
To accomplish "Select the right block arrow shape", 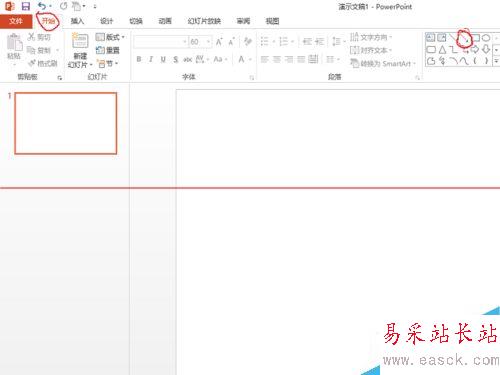I will (475, 50).
